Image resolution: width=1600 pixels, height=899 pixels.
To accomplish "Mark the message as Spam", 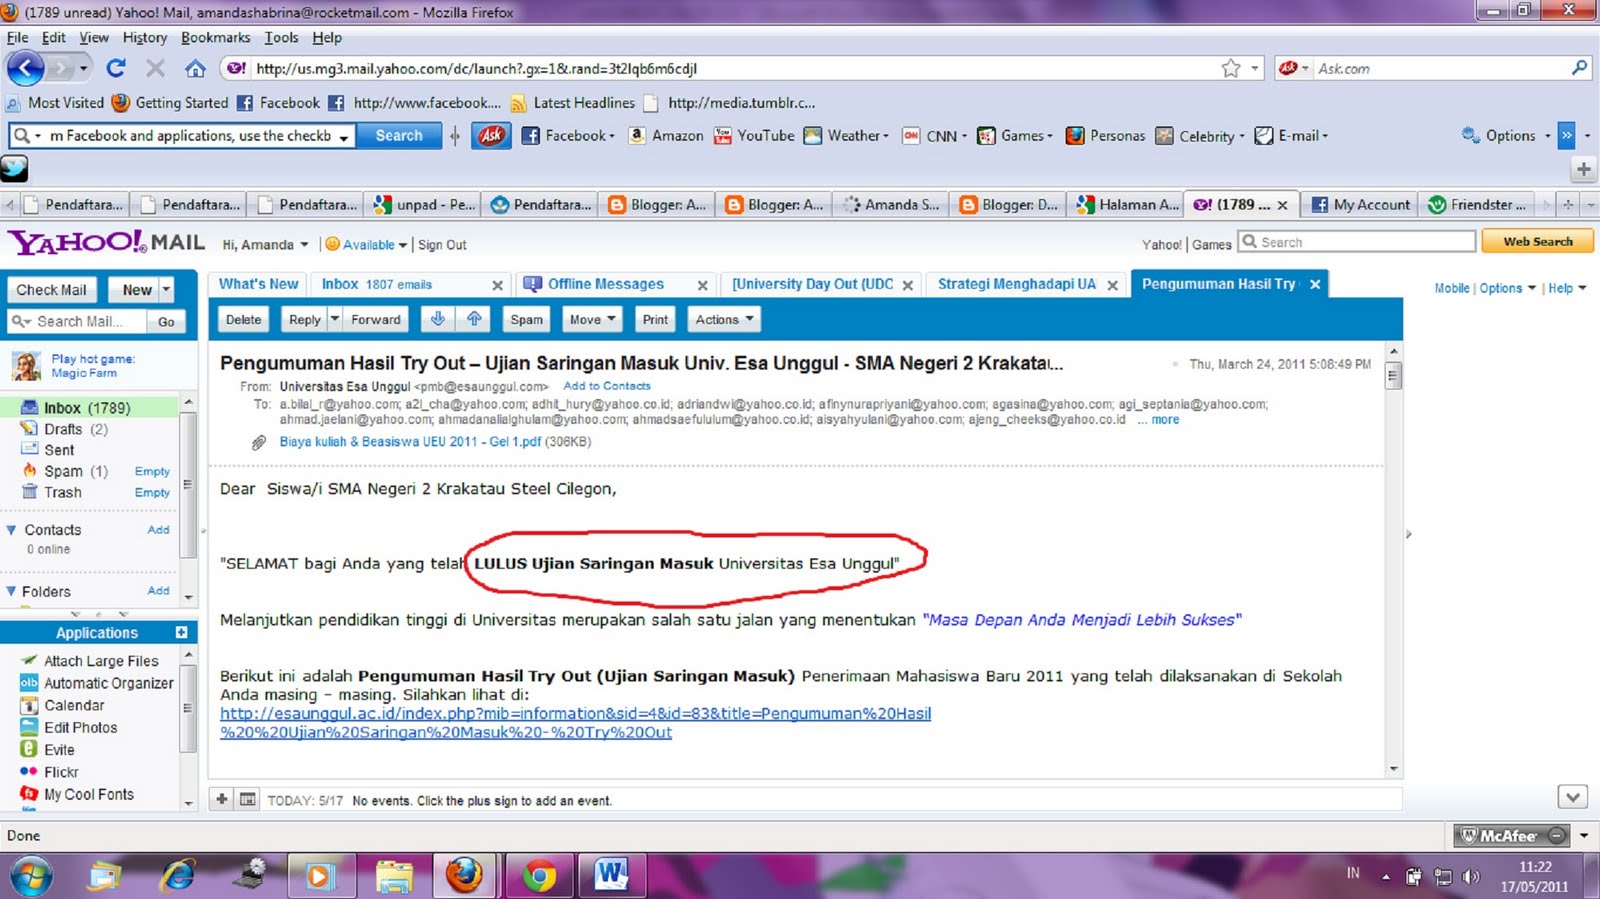I will [527, 319].
